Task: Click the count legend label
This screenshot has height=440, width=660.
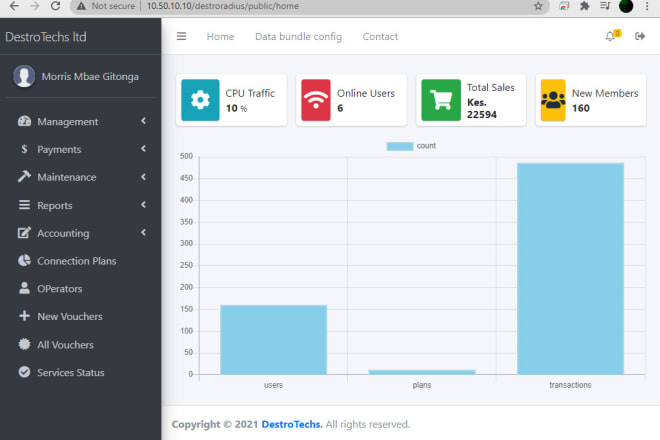Action: click(426, 146)
